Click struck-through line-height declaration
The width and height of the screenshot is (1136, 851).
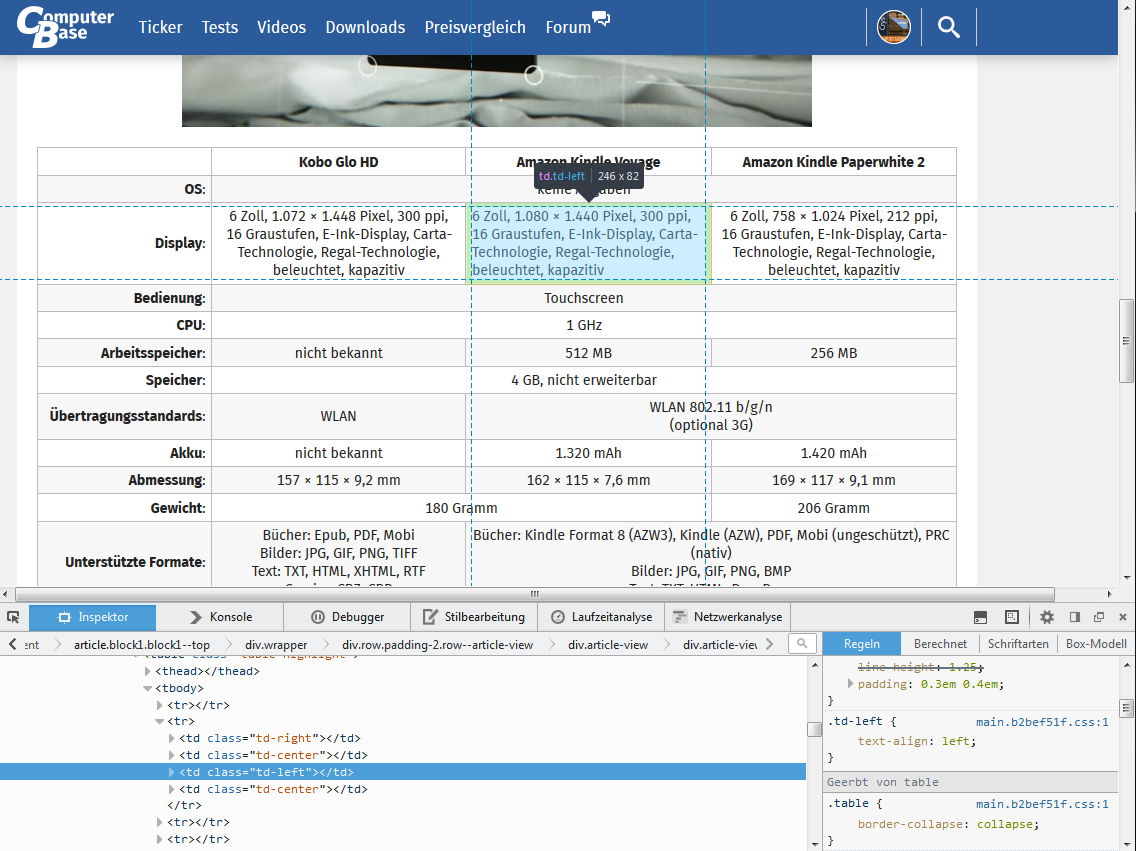pyautogui.click(x=921, y=666)
